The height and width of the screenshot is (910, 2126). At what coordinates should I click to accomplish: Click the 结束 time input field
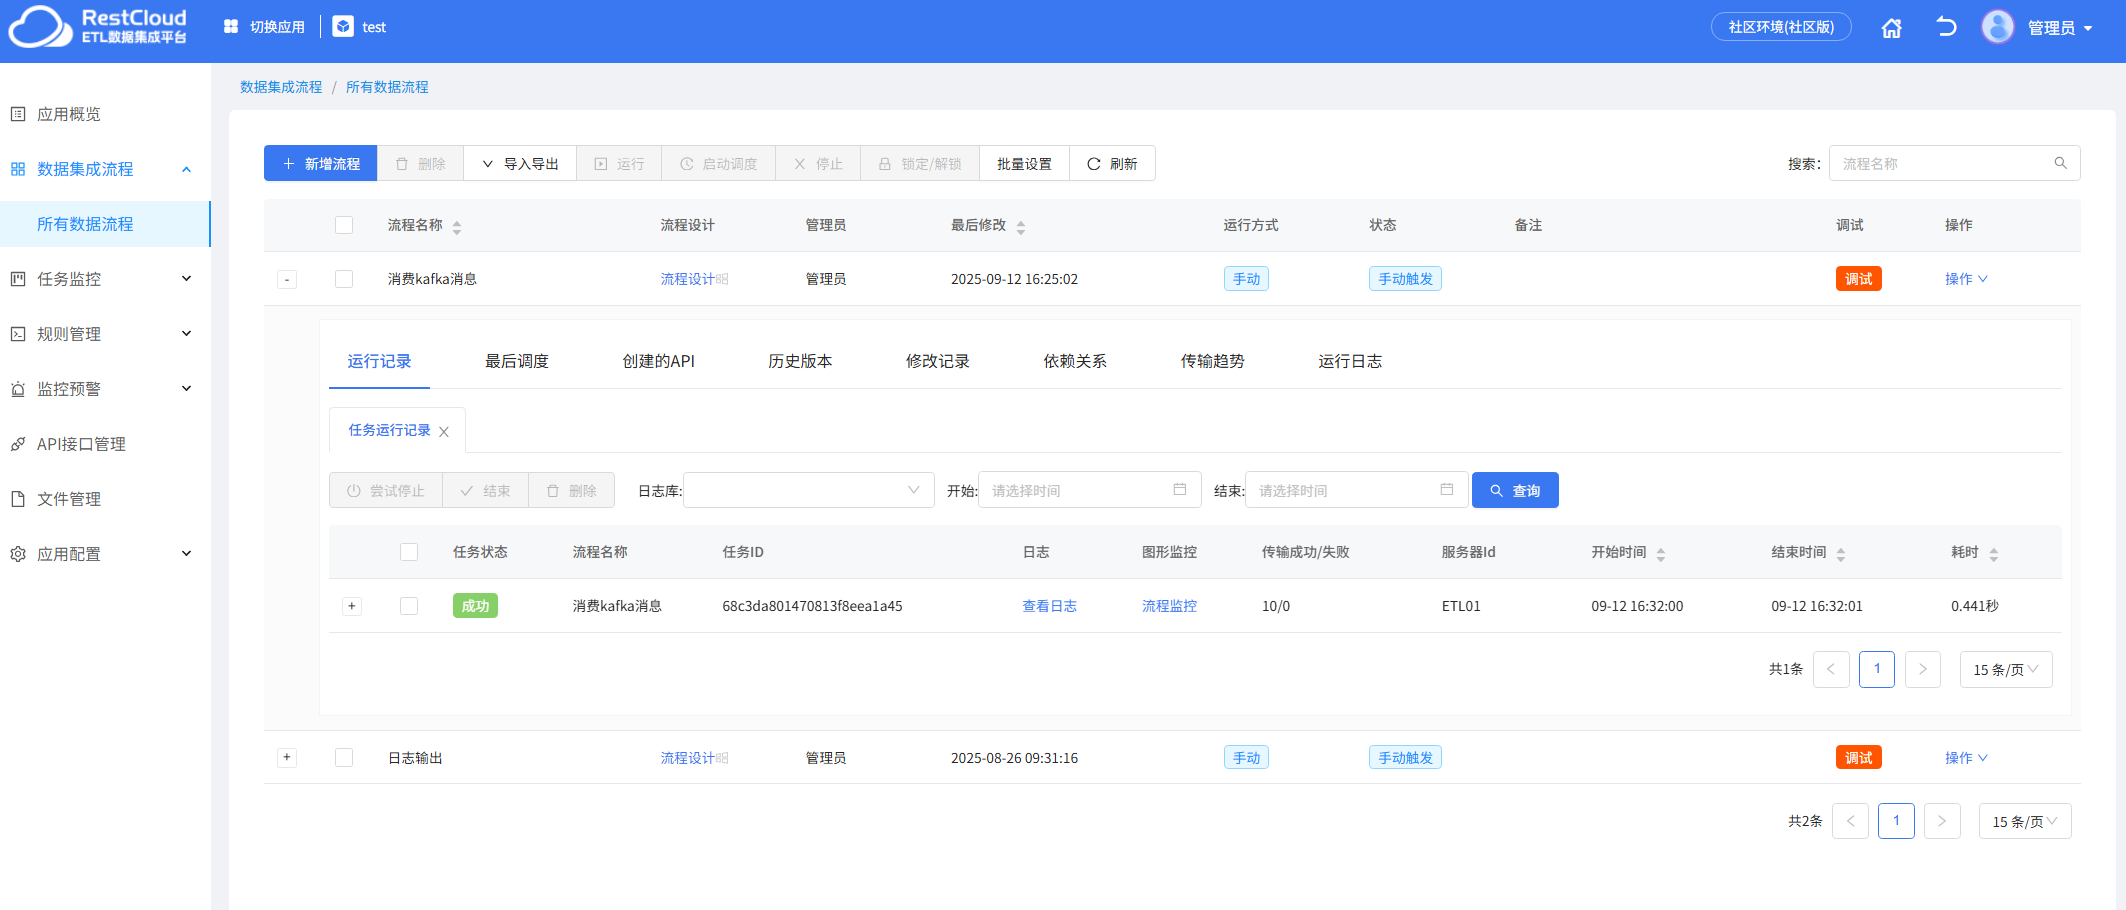click(x=1356, y=490)
